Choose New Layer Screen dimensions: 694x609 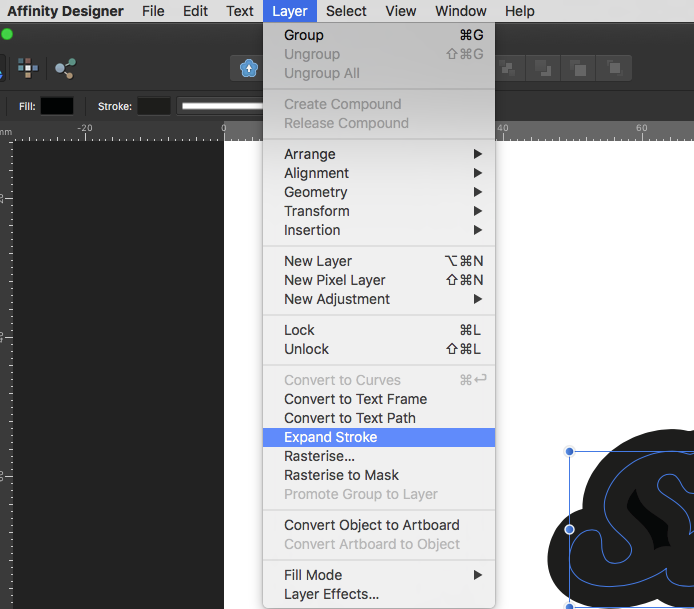click(379, 261)
